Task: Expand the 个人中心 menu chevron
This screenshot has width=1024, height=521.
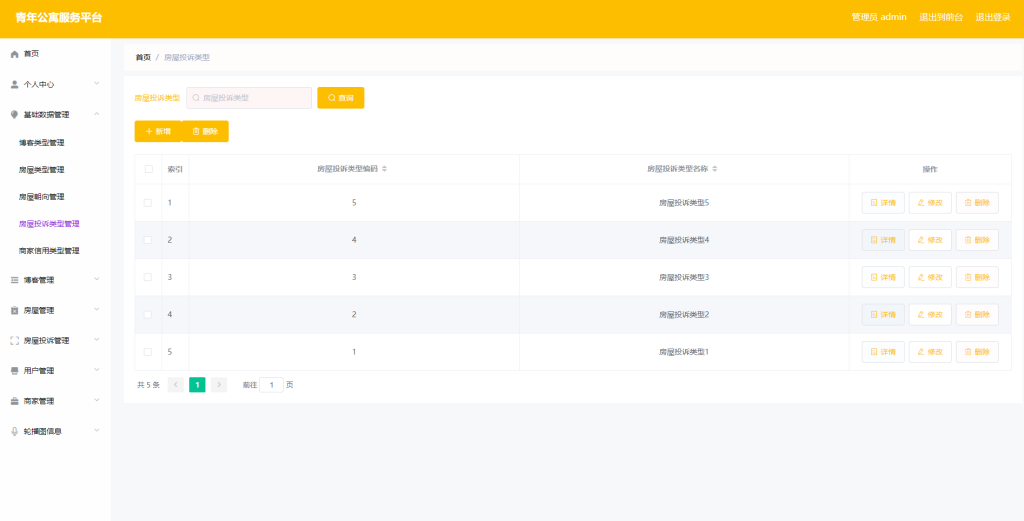Action: pyautogui.click(x=97, y=84)
